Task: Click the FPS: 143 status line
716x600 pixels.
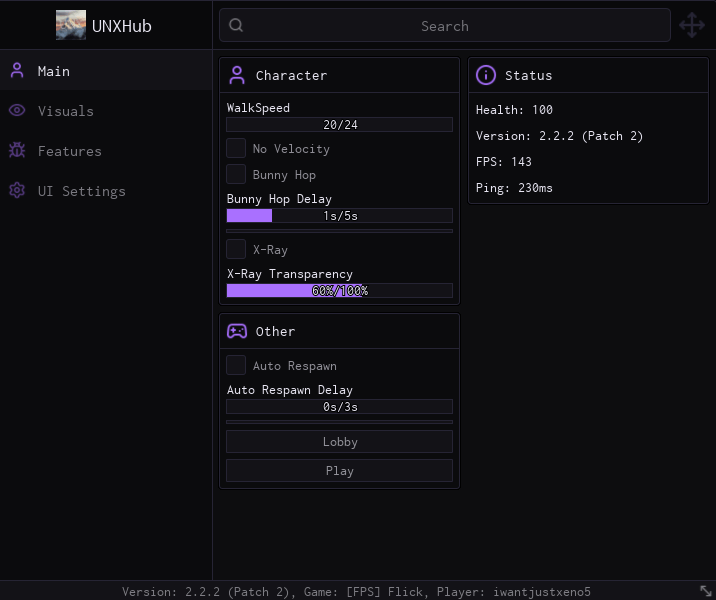Action: click(x=504, y=162)
